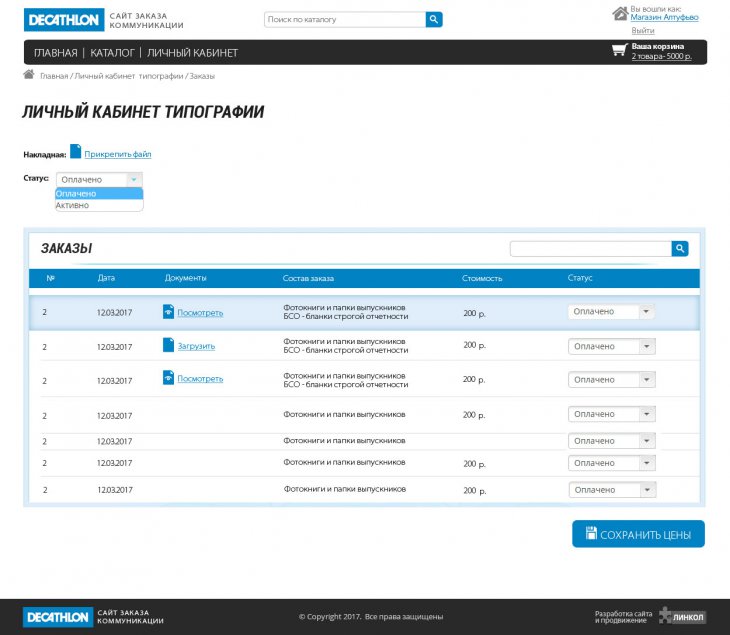The height and width of the screenshot is (635, 730).
Task: Click into the Поиск по каталогу search field
Action: click(344, 19)
